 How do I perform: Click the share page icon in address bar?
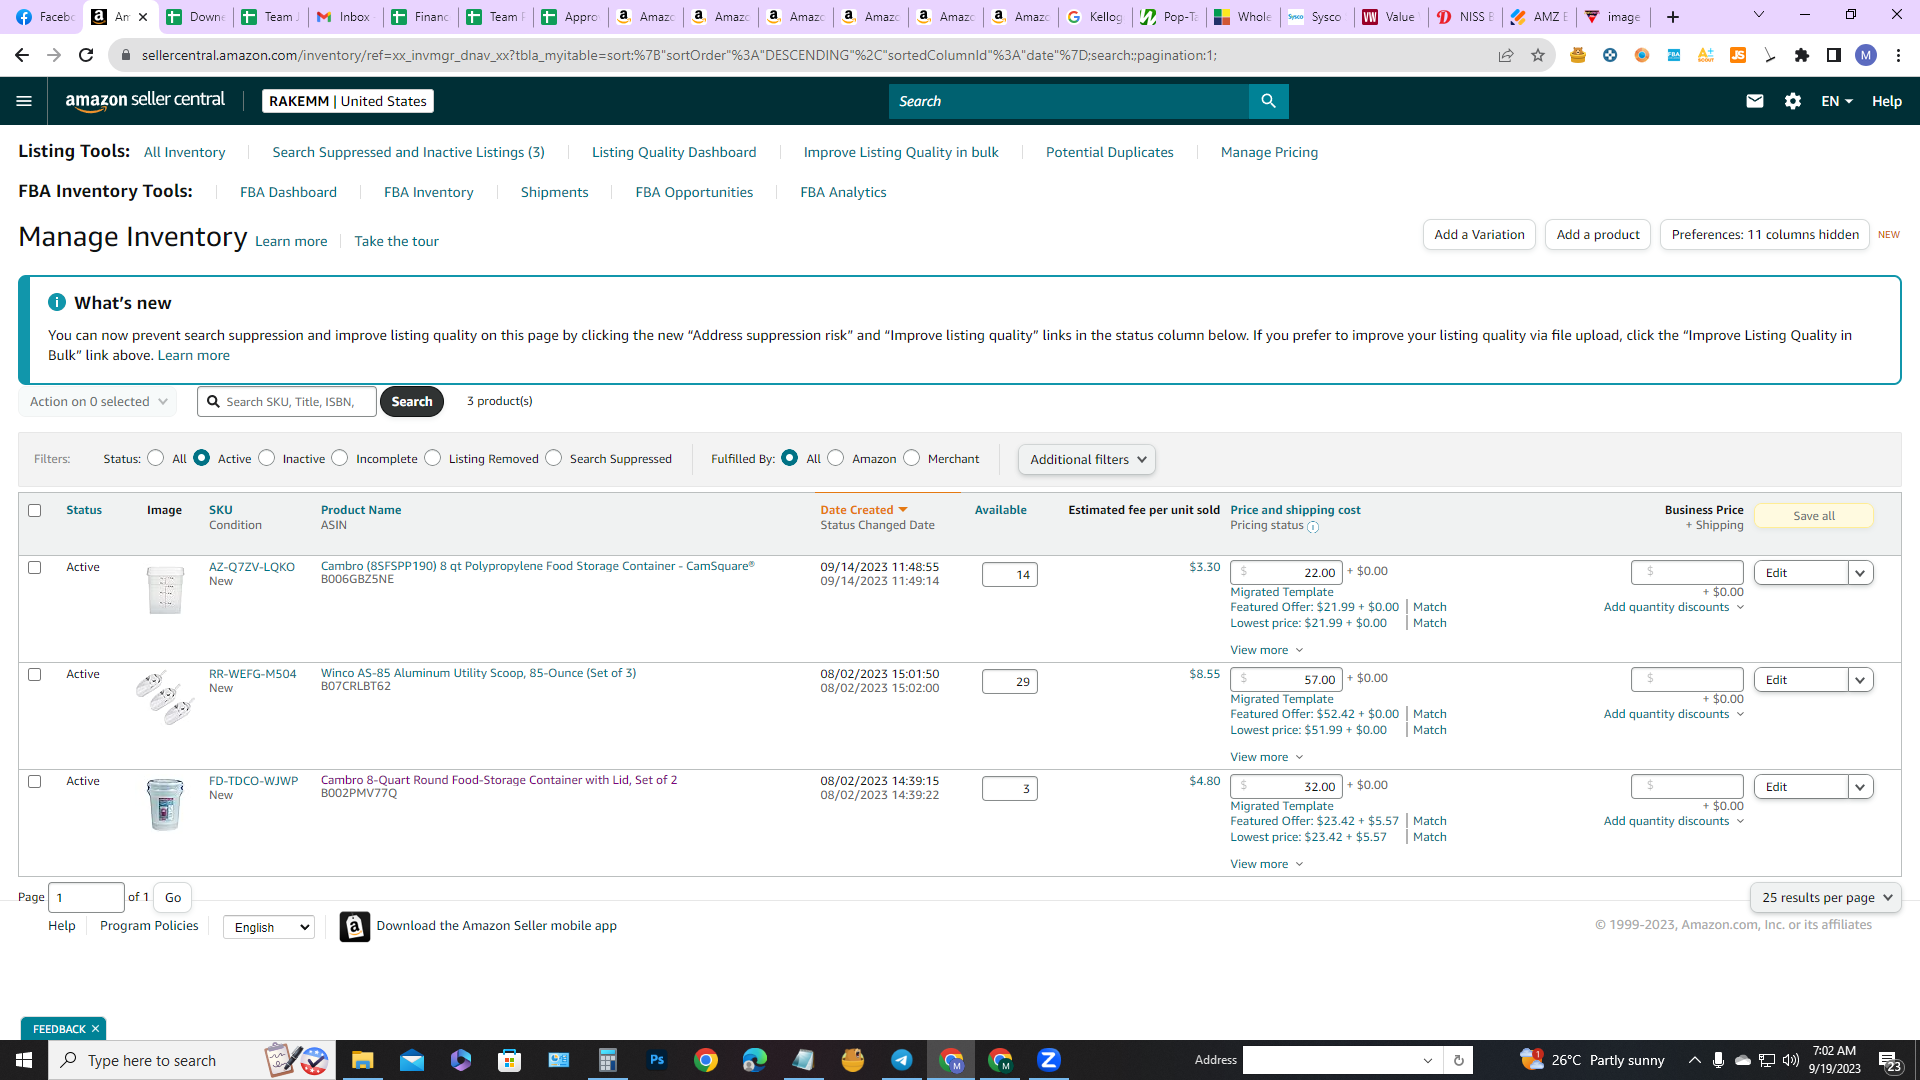coord(1506,55)
